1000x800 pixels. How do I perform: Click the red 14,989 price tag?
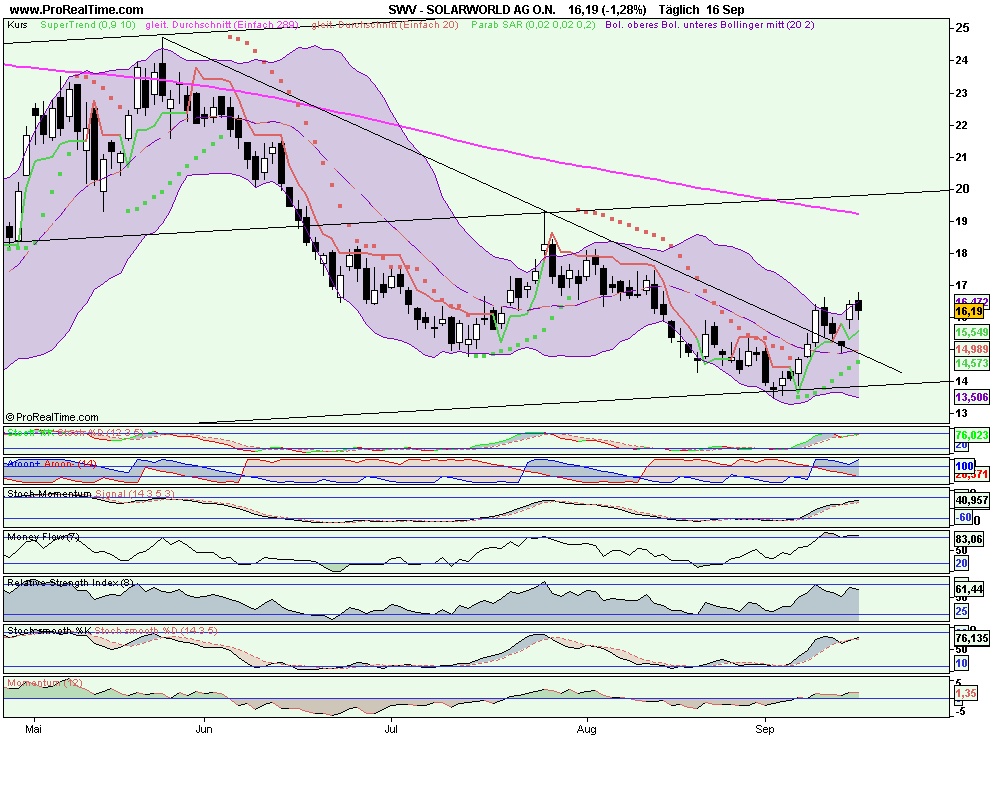pyautogui.click(x=971, y=349)
